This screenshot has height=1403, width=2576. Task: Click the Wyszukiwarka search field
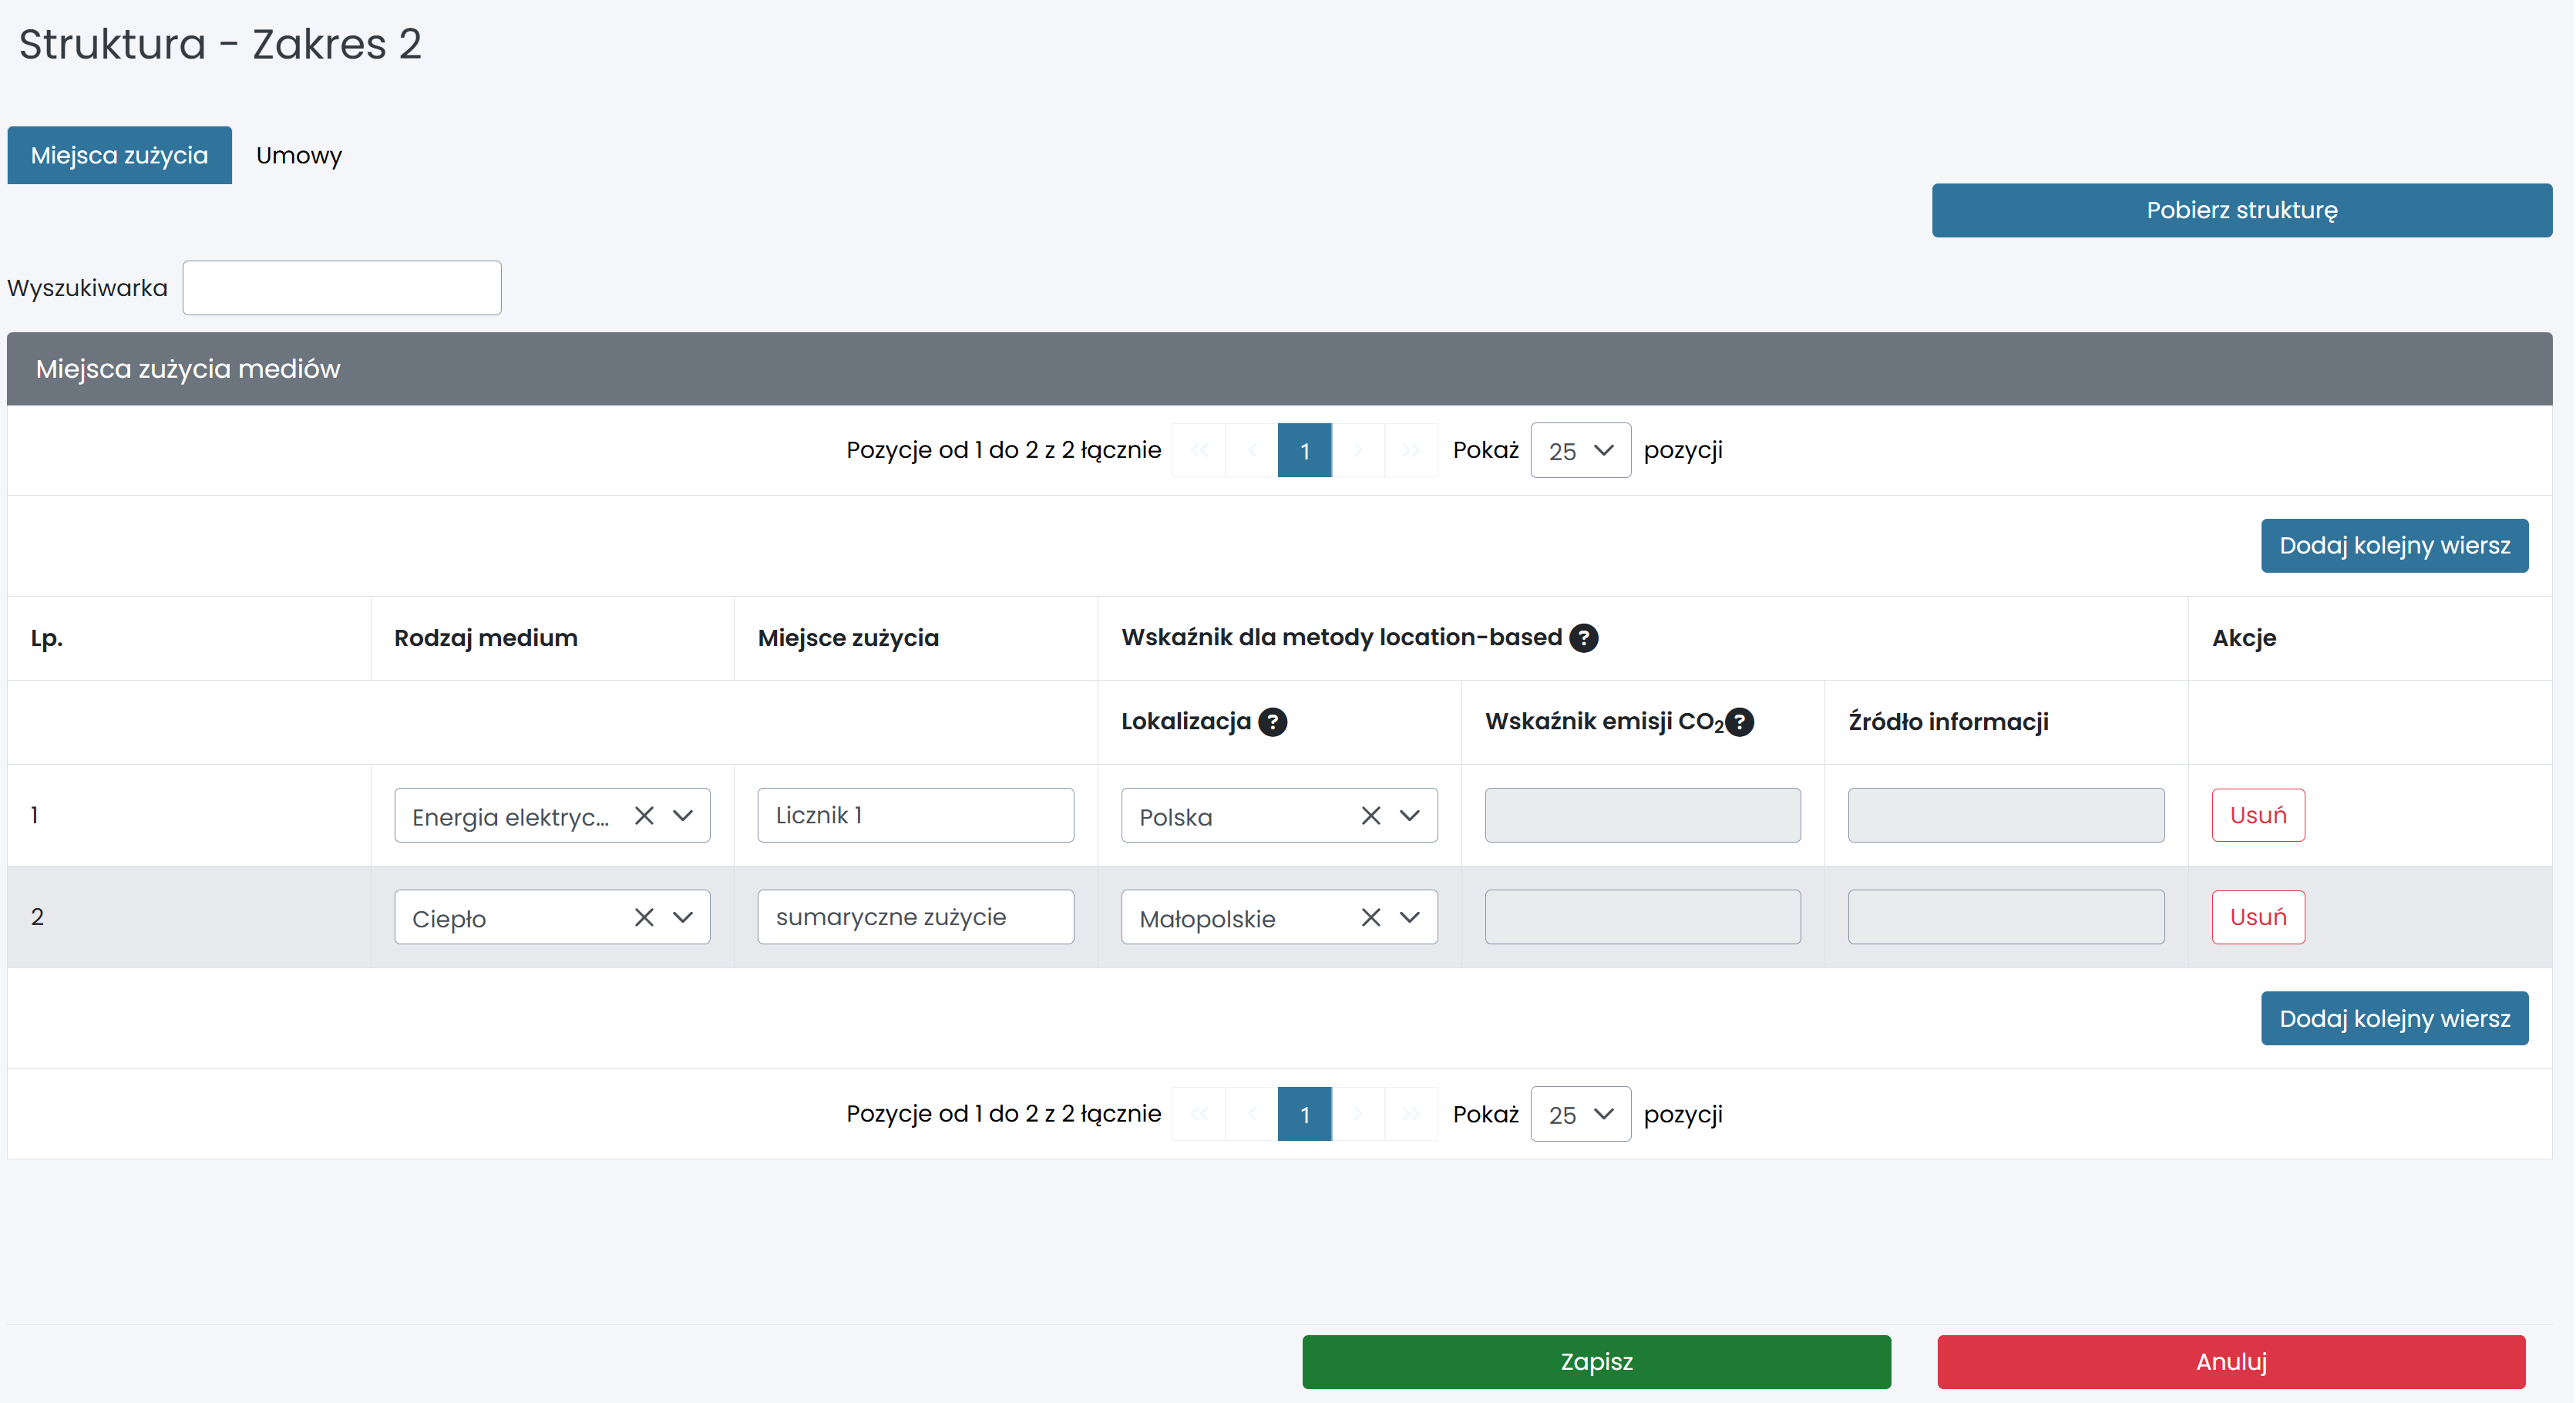click(341, 289)
